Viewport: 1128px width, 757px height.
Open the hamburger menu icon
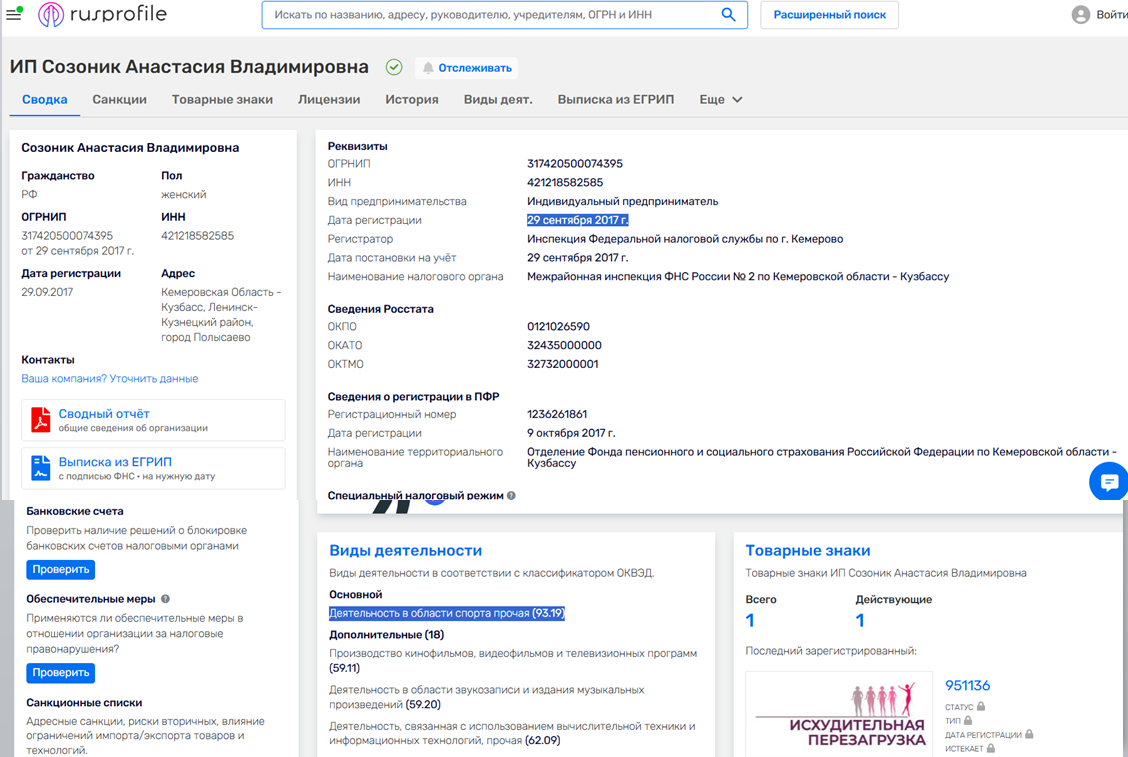click(15, 15)
